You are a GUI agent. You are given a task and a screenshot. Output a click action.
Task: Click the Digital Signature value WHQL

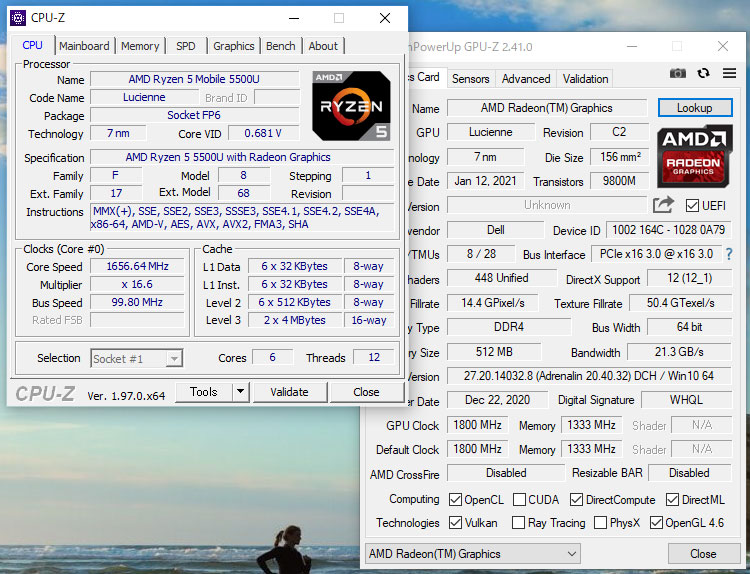click(686, 400)
